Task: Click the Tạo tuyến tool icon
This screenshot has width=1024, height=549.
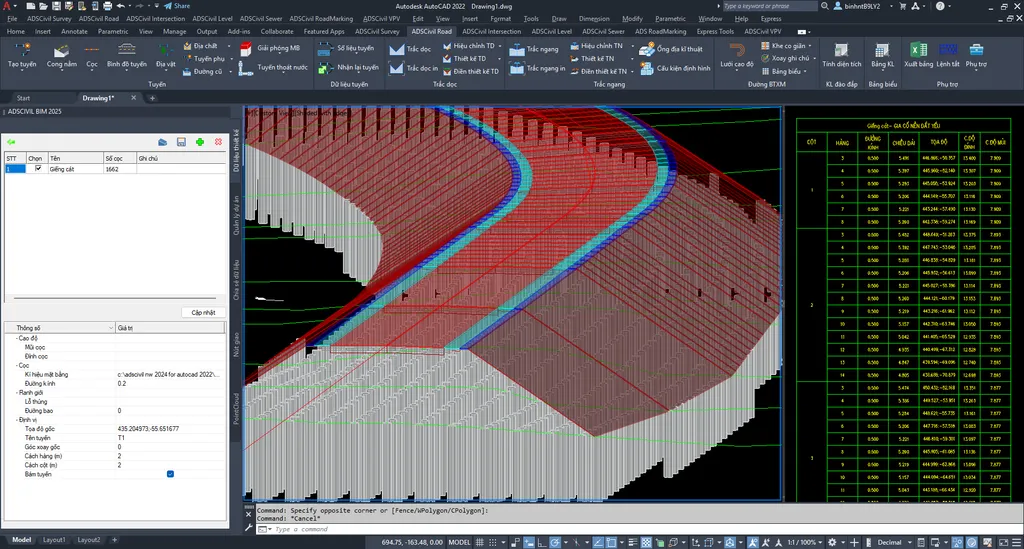Action: tap(22, 50)
